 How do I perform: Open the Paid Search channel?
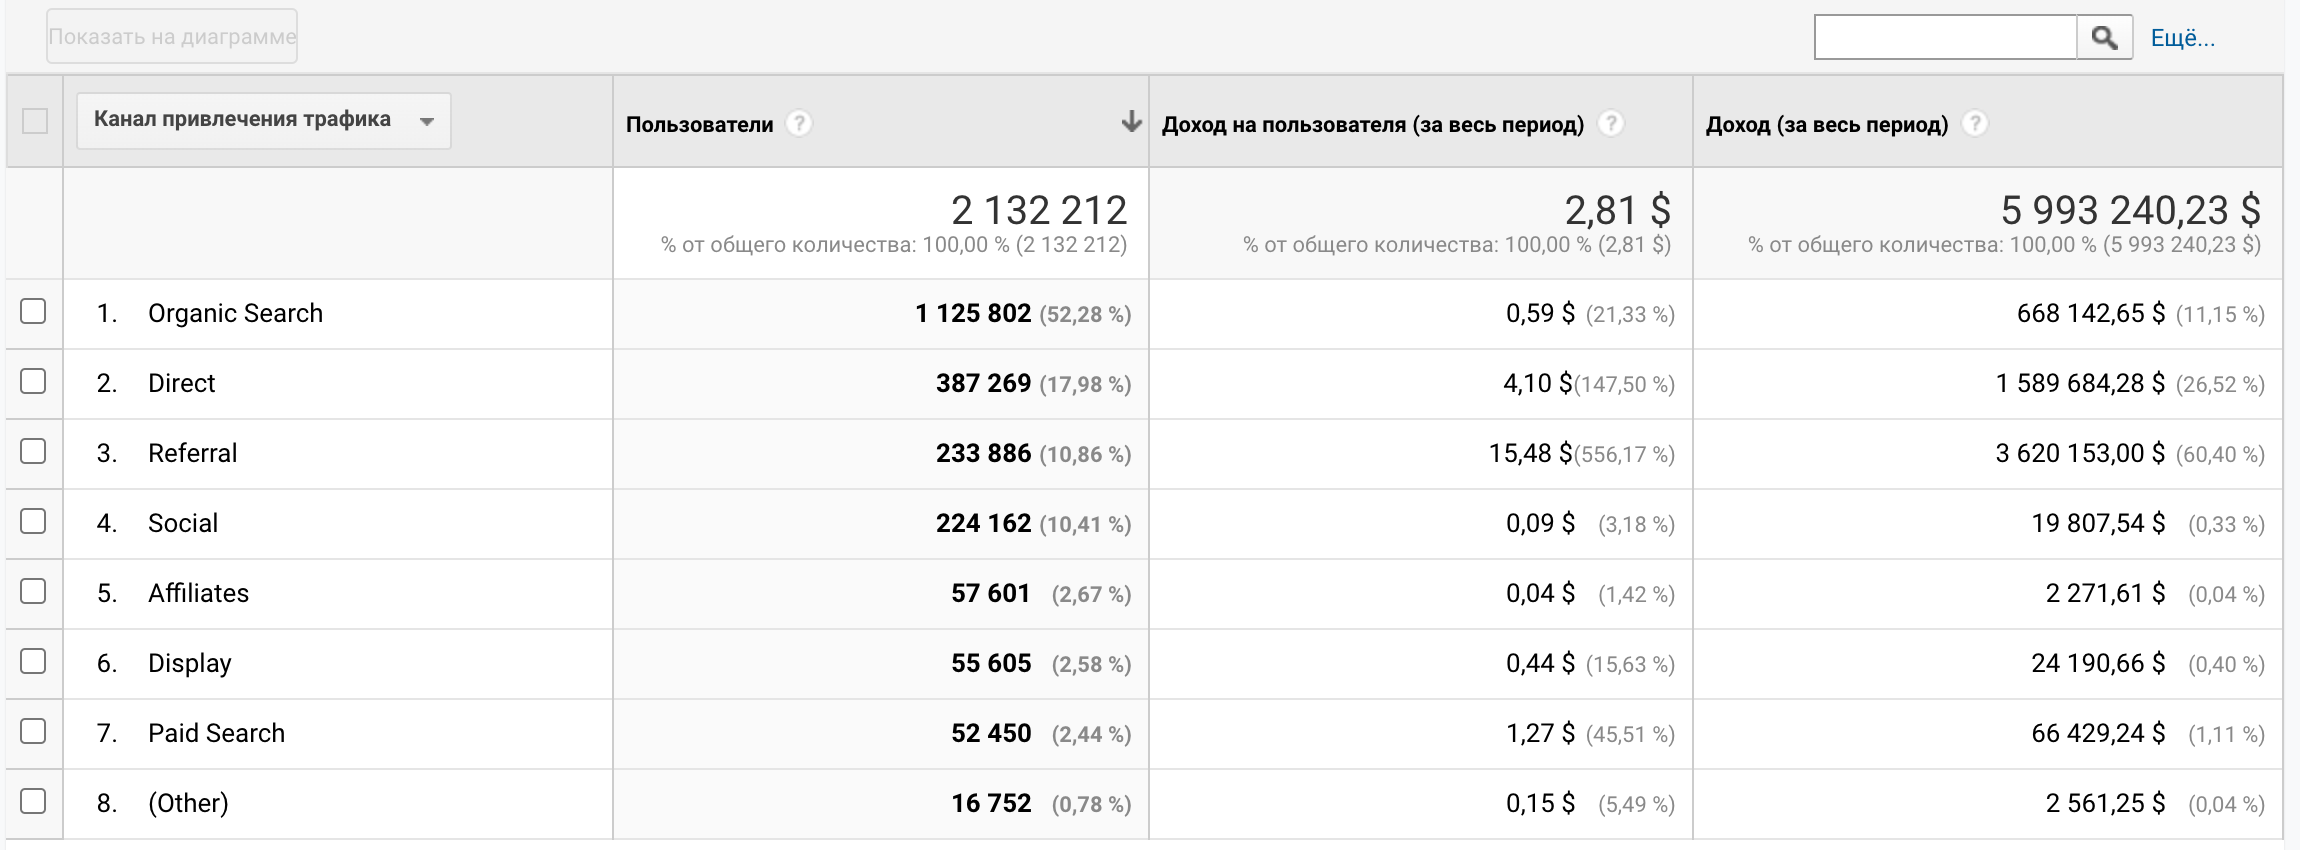point(217,733)
